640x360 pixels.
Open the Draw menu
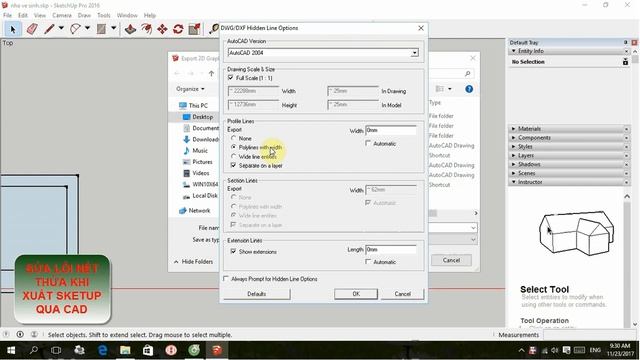tap(84, 15)
